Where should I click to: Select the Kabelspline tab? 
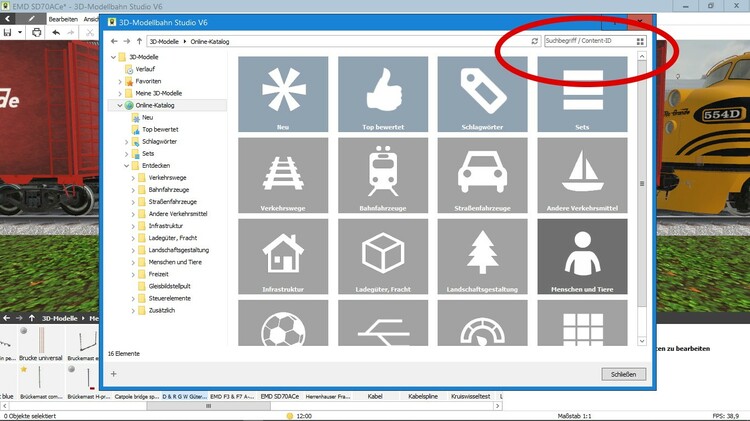[x=423, y=397]
